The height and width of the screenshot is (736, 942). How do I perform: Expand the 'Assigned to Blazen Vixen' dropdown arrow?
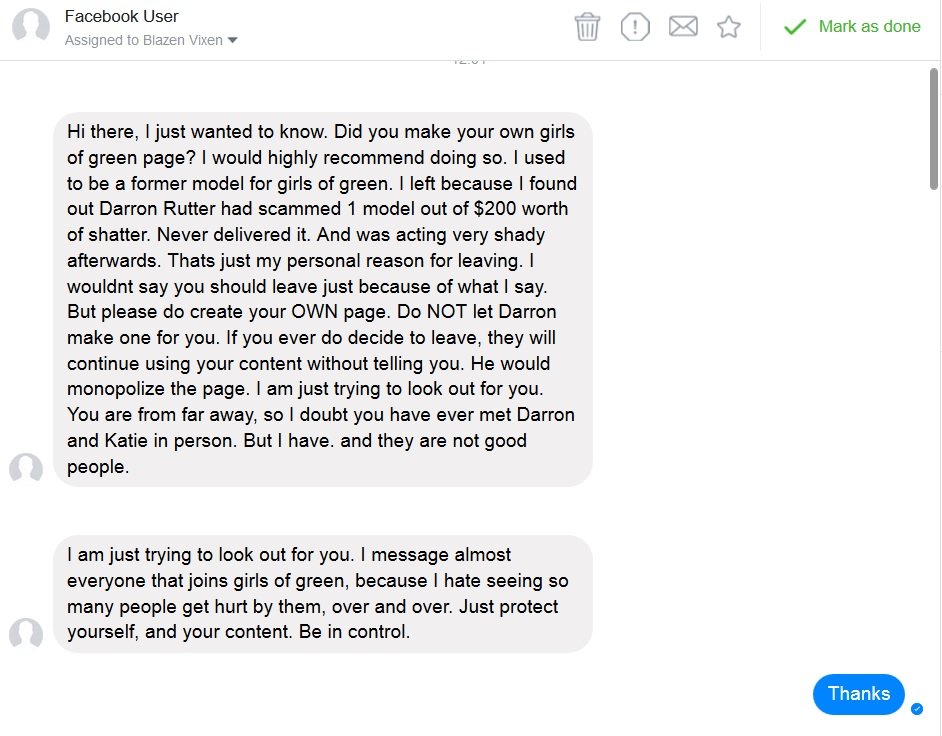[233, 41]
